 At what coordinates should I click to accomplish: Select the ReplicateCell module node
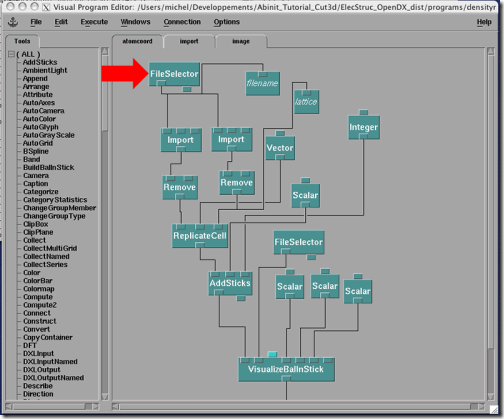coord(200,236)
